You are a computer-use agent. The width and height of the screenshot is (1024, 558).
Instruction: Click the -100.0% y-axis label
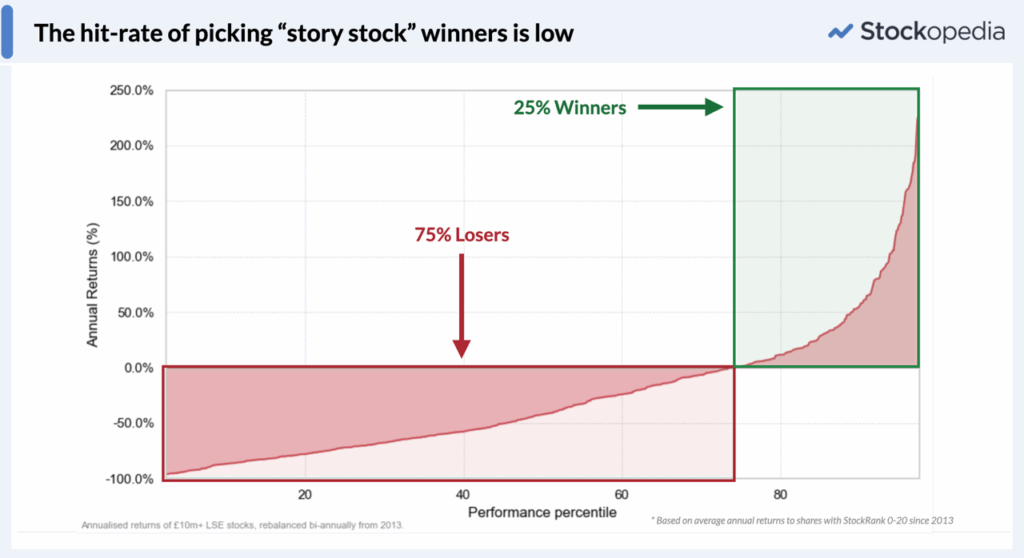(129, 479)
